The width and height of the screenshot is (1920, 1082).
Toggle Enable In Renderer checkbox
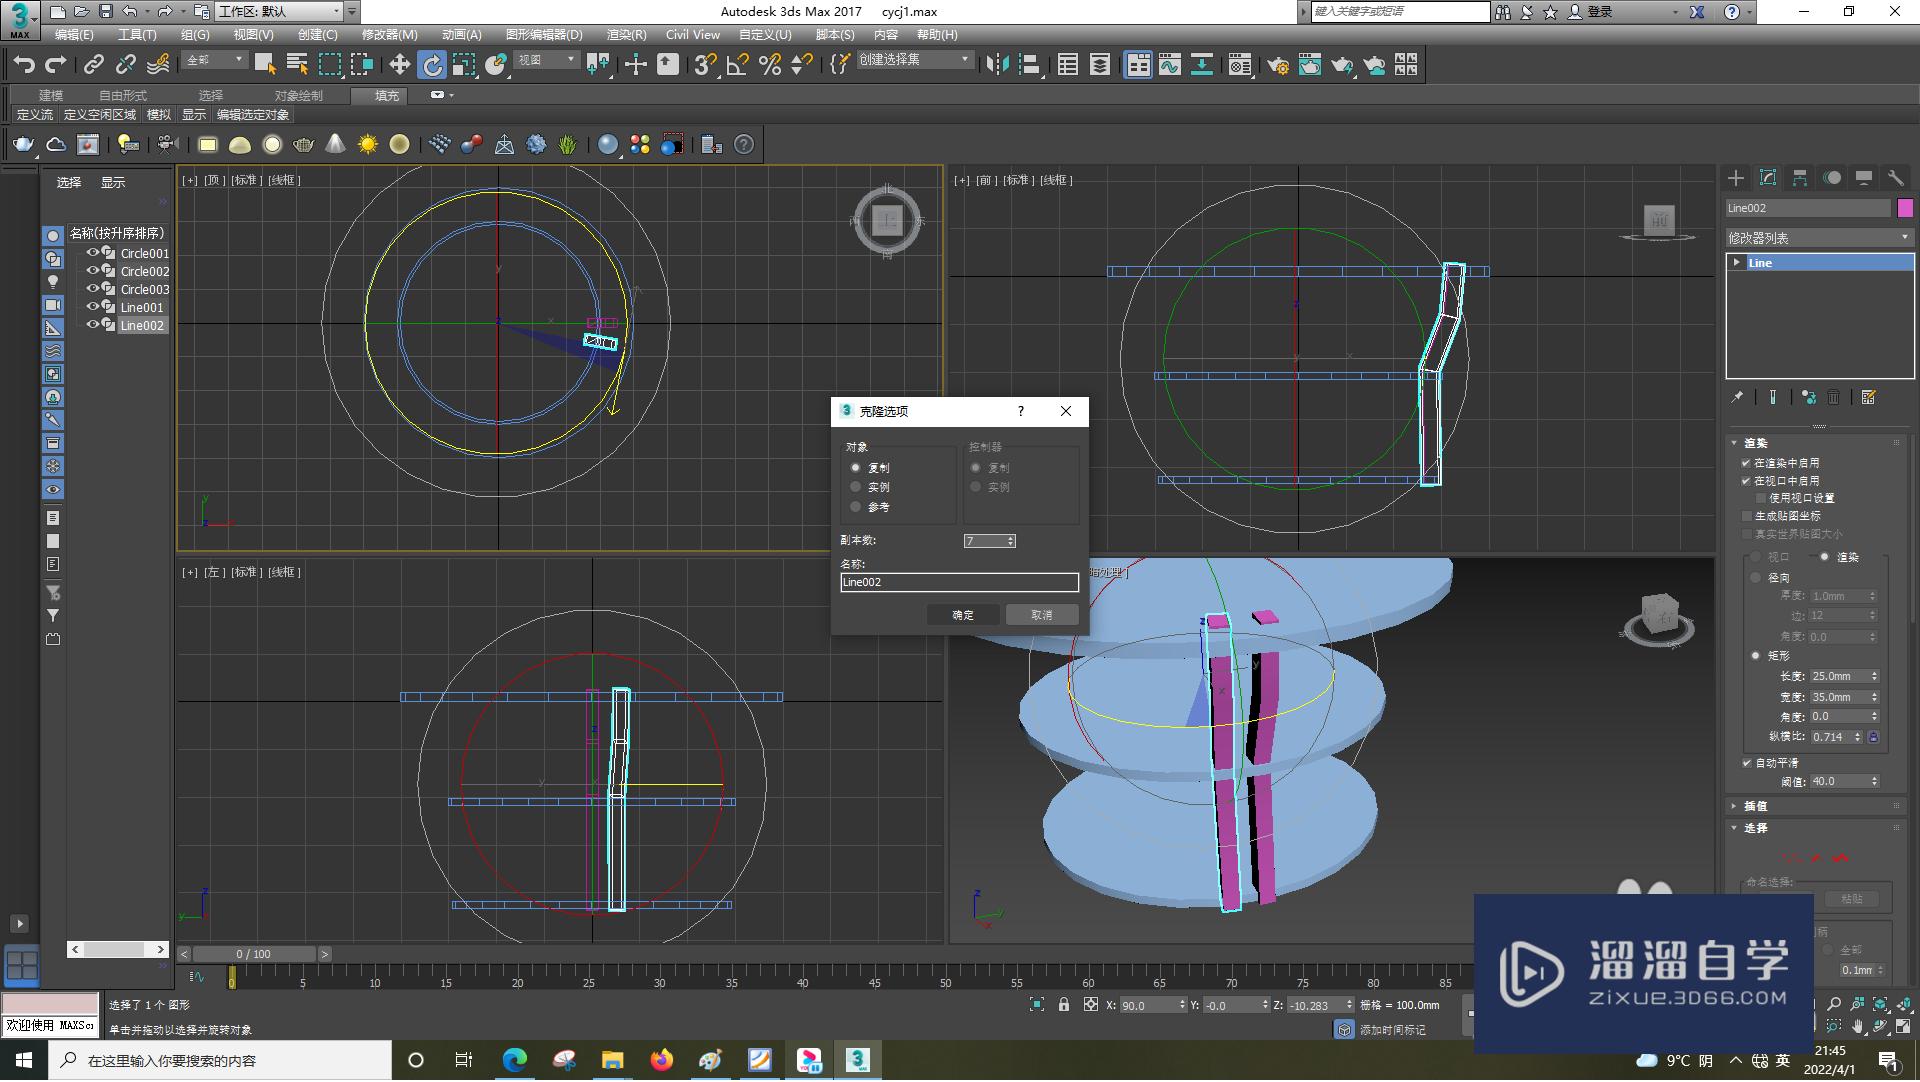click(1746, 464)
